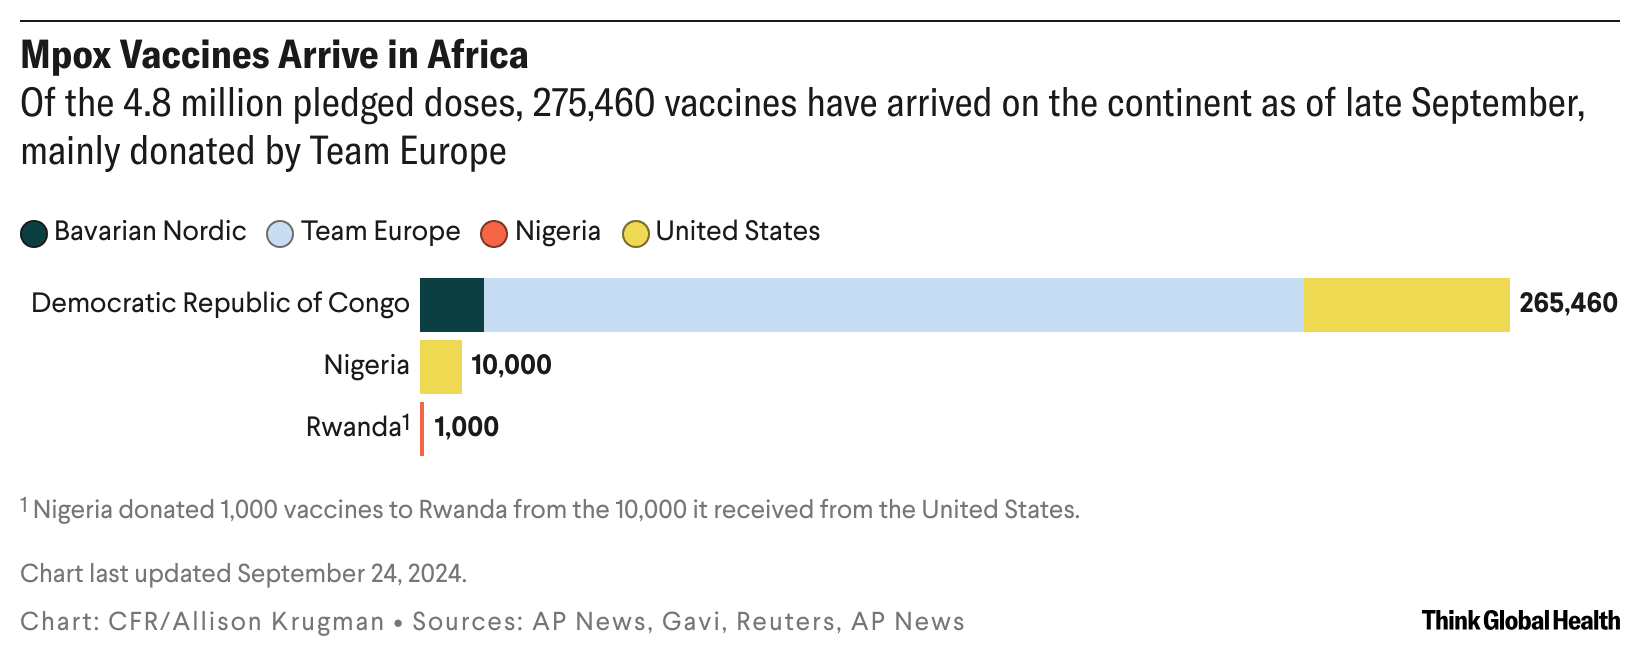Select the "Rwanda" row label
This screenshot has width=1640, height=666.
click(x=352, y=428)
